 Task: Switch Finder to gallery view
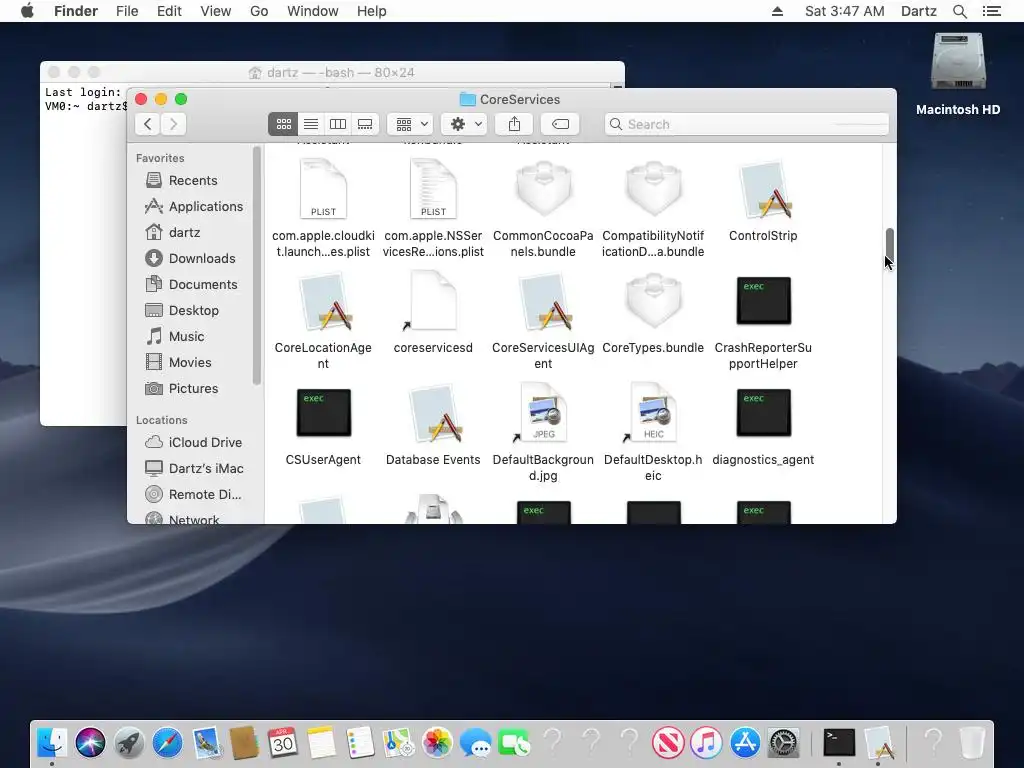(x=365, y=124)
